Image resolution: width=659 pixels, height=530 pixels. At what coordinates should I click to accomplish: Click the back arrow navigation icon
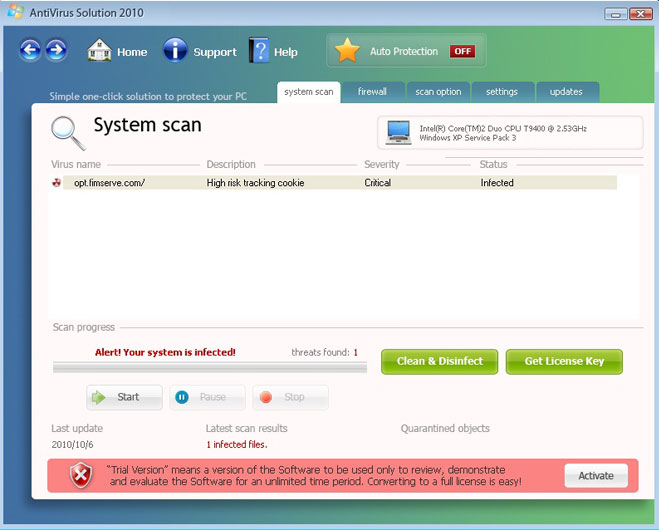click(30, 50)
